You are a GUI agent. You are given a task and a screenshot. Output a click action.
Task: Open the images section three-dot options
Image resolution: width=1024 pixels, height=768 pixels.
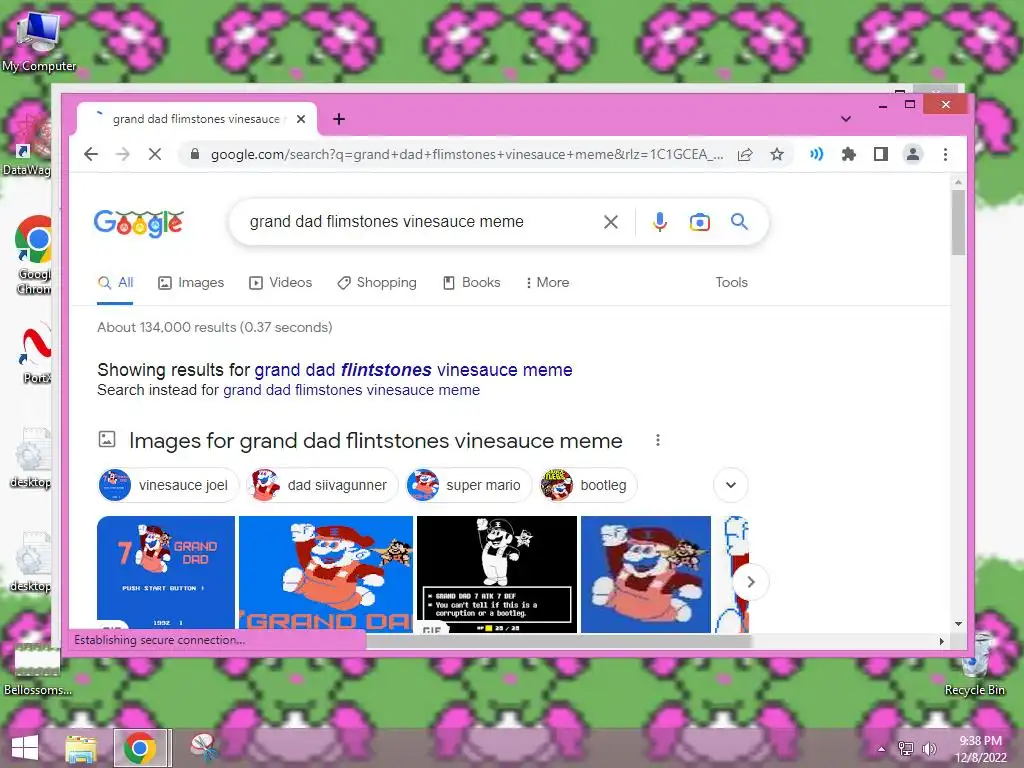pos(658,440)
